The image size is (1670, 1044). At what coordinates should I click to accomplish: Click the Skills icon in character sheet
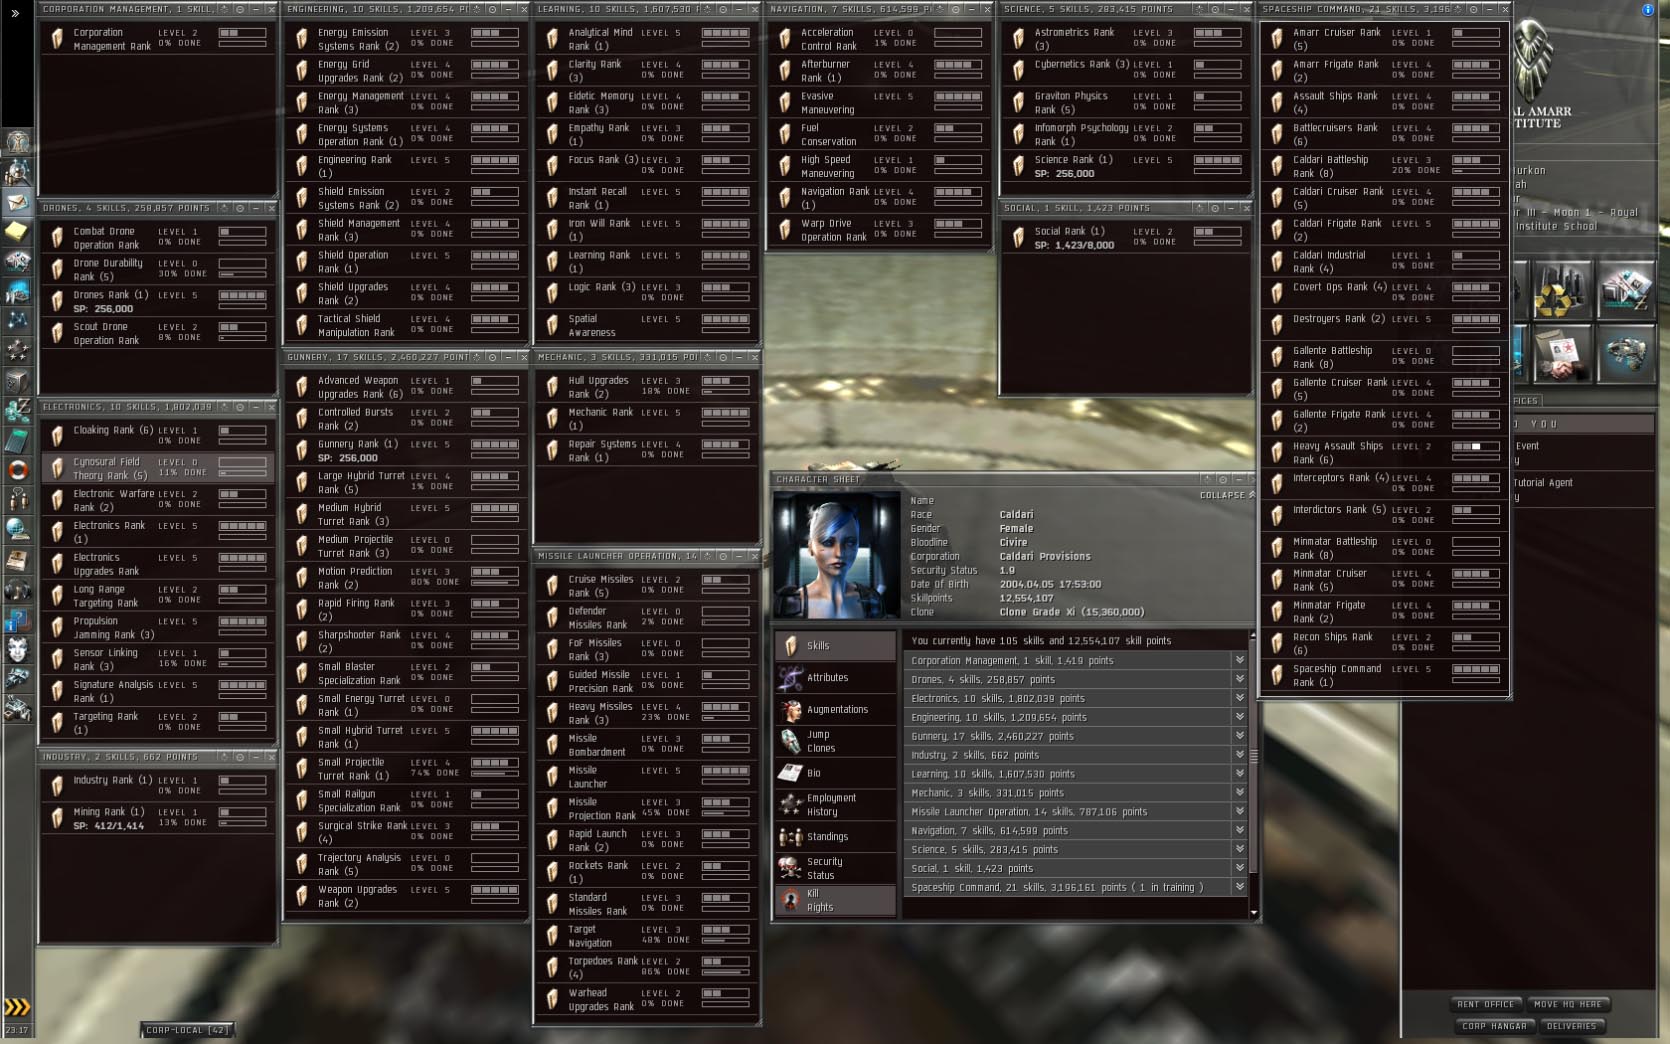791,646
